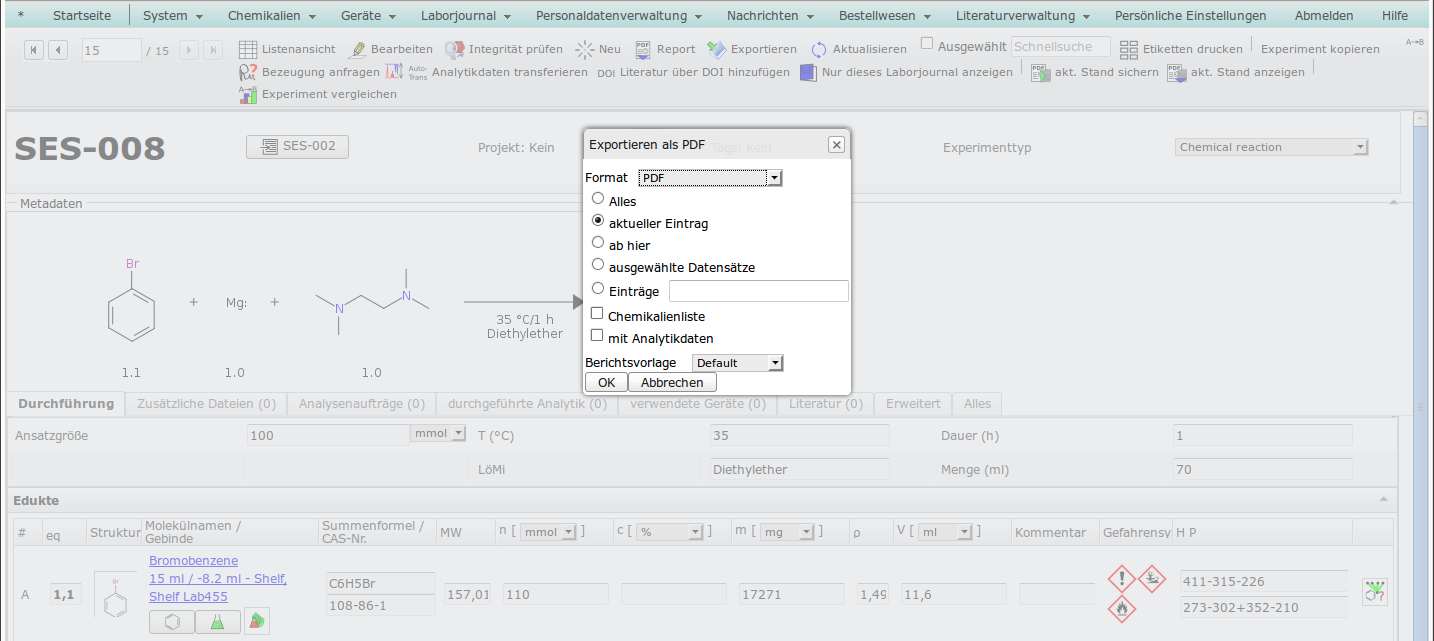
Task: Click the Etiketten drucken icon
Action: point(1129,49)
